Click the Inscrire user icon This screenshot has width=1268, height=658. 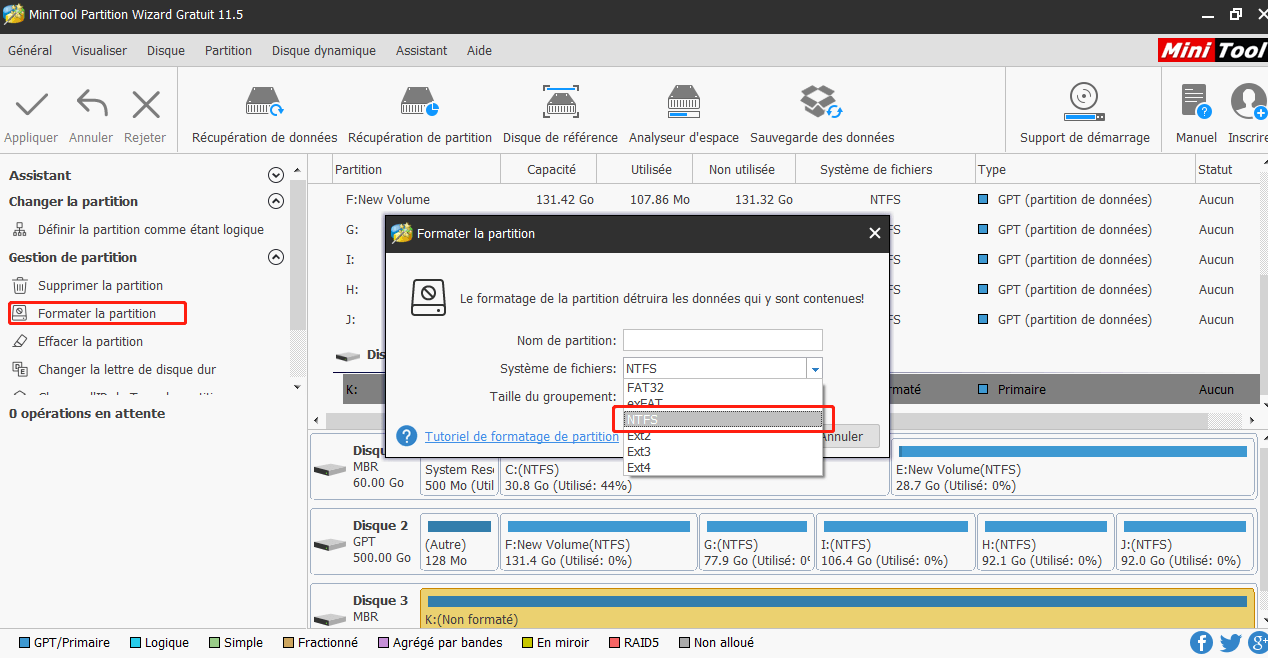[x=1249, y=102]
